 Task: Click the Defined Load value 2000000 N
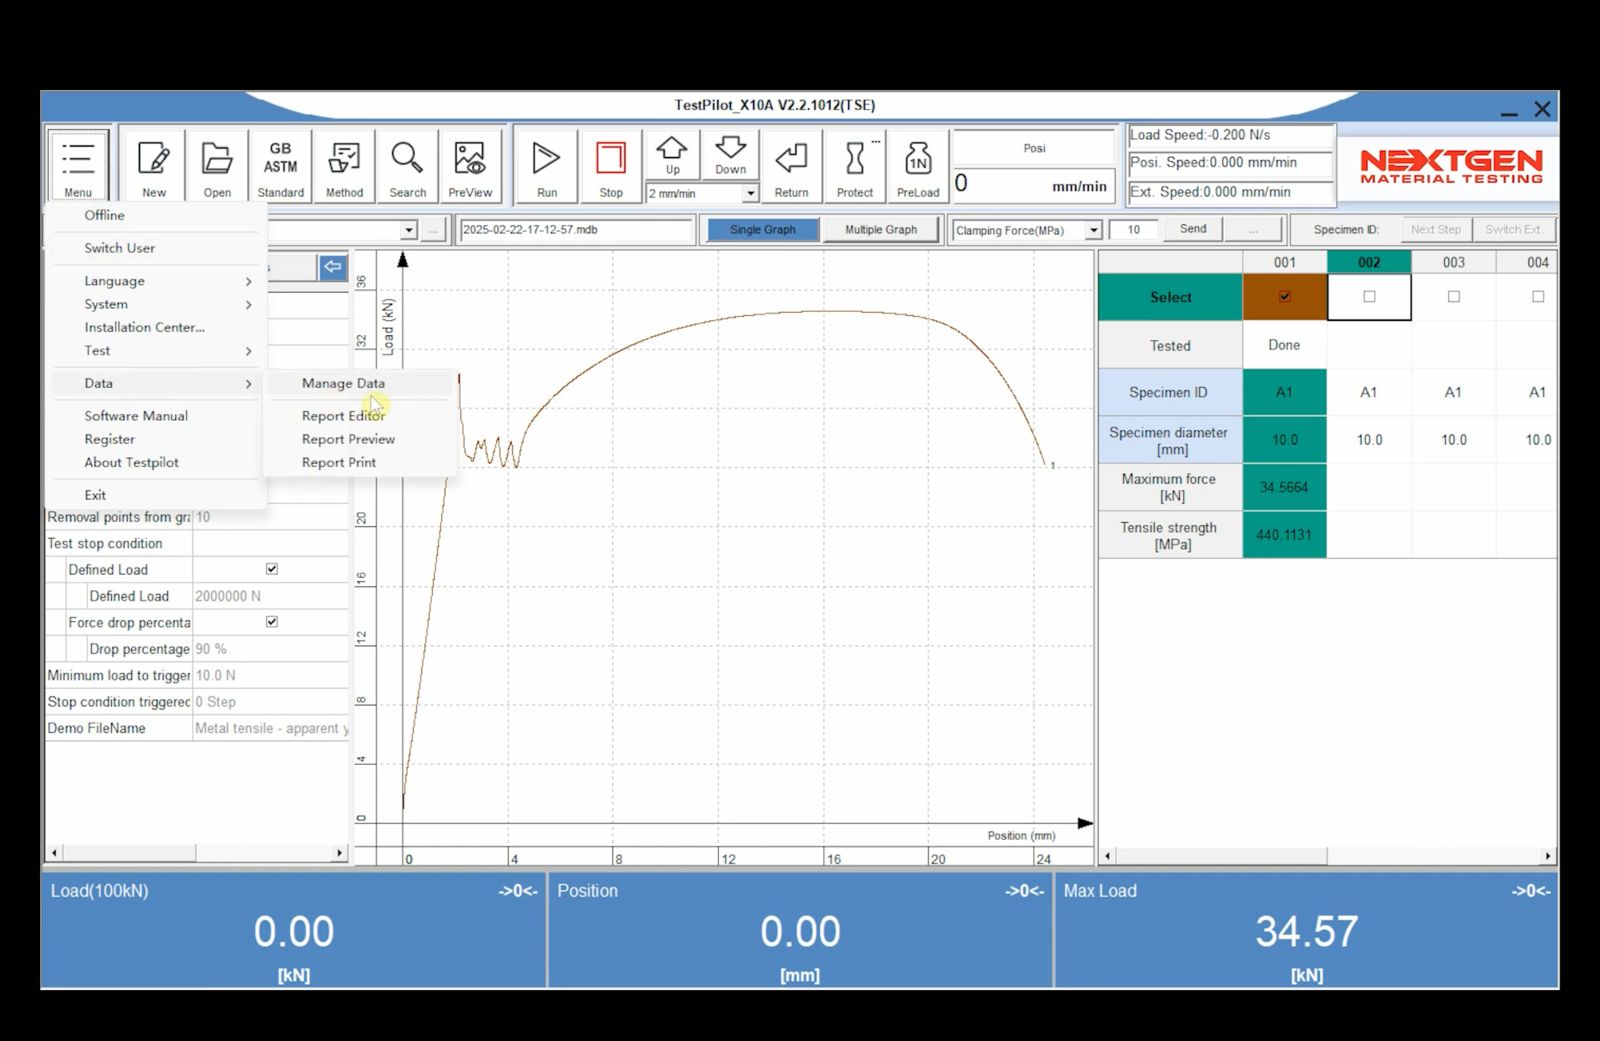tap(270, 596)
